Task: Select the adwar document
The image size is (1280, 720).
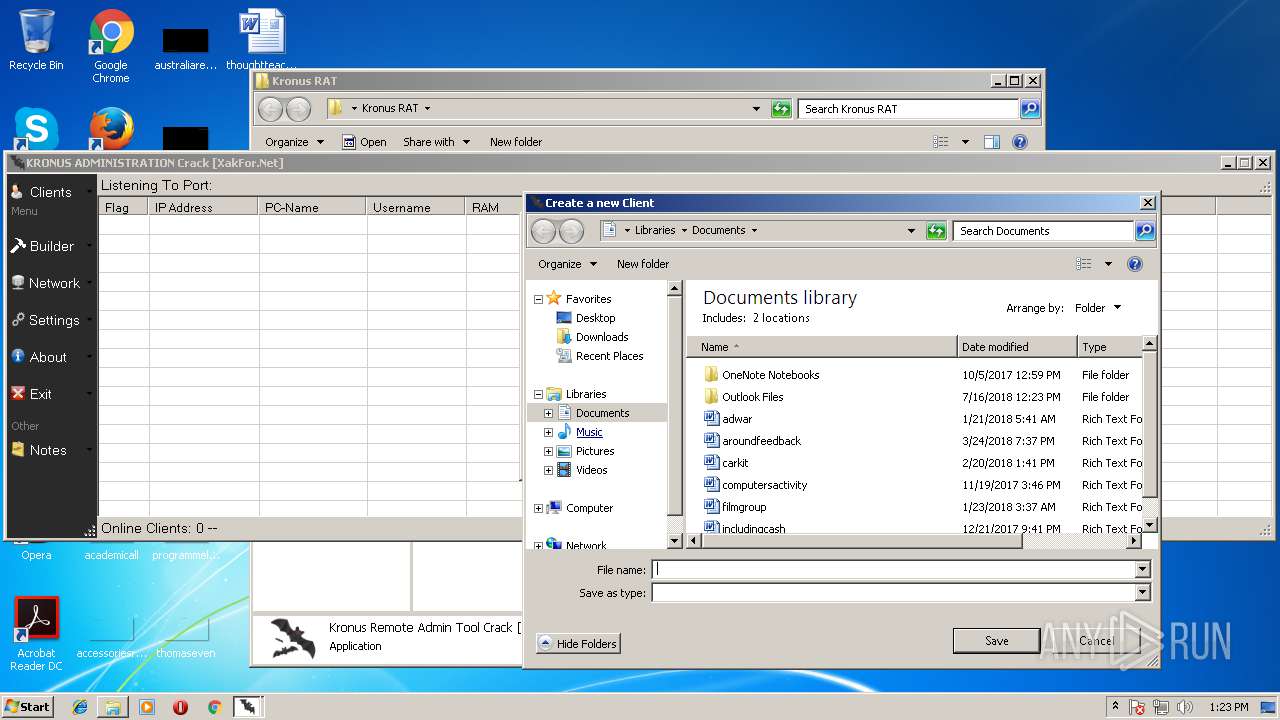Action: tap(737, 419)
